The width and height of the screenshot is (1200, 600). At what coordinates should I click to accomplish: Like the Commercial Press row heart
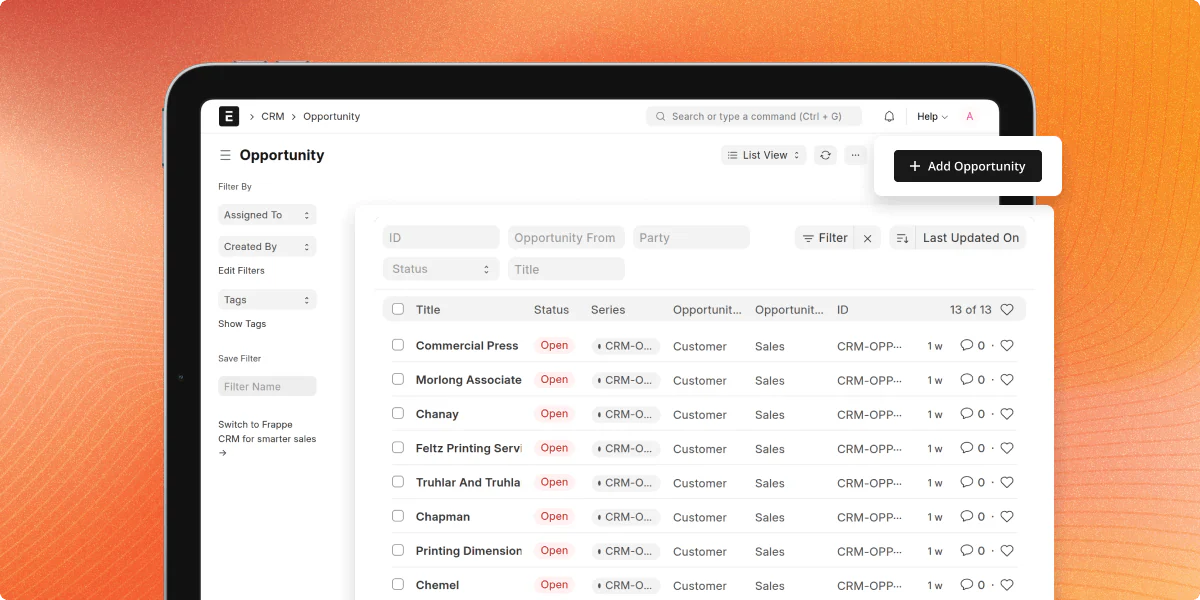click(1007, 346)
